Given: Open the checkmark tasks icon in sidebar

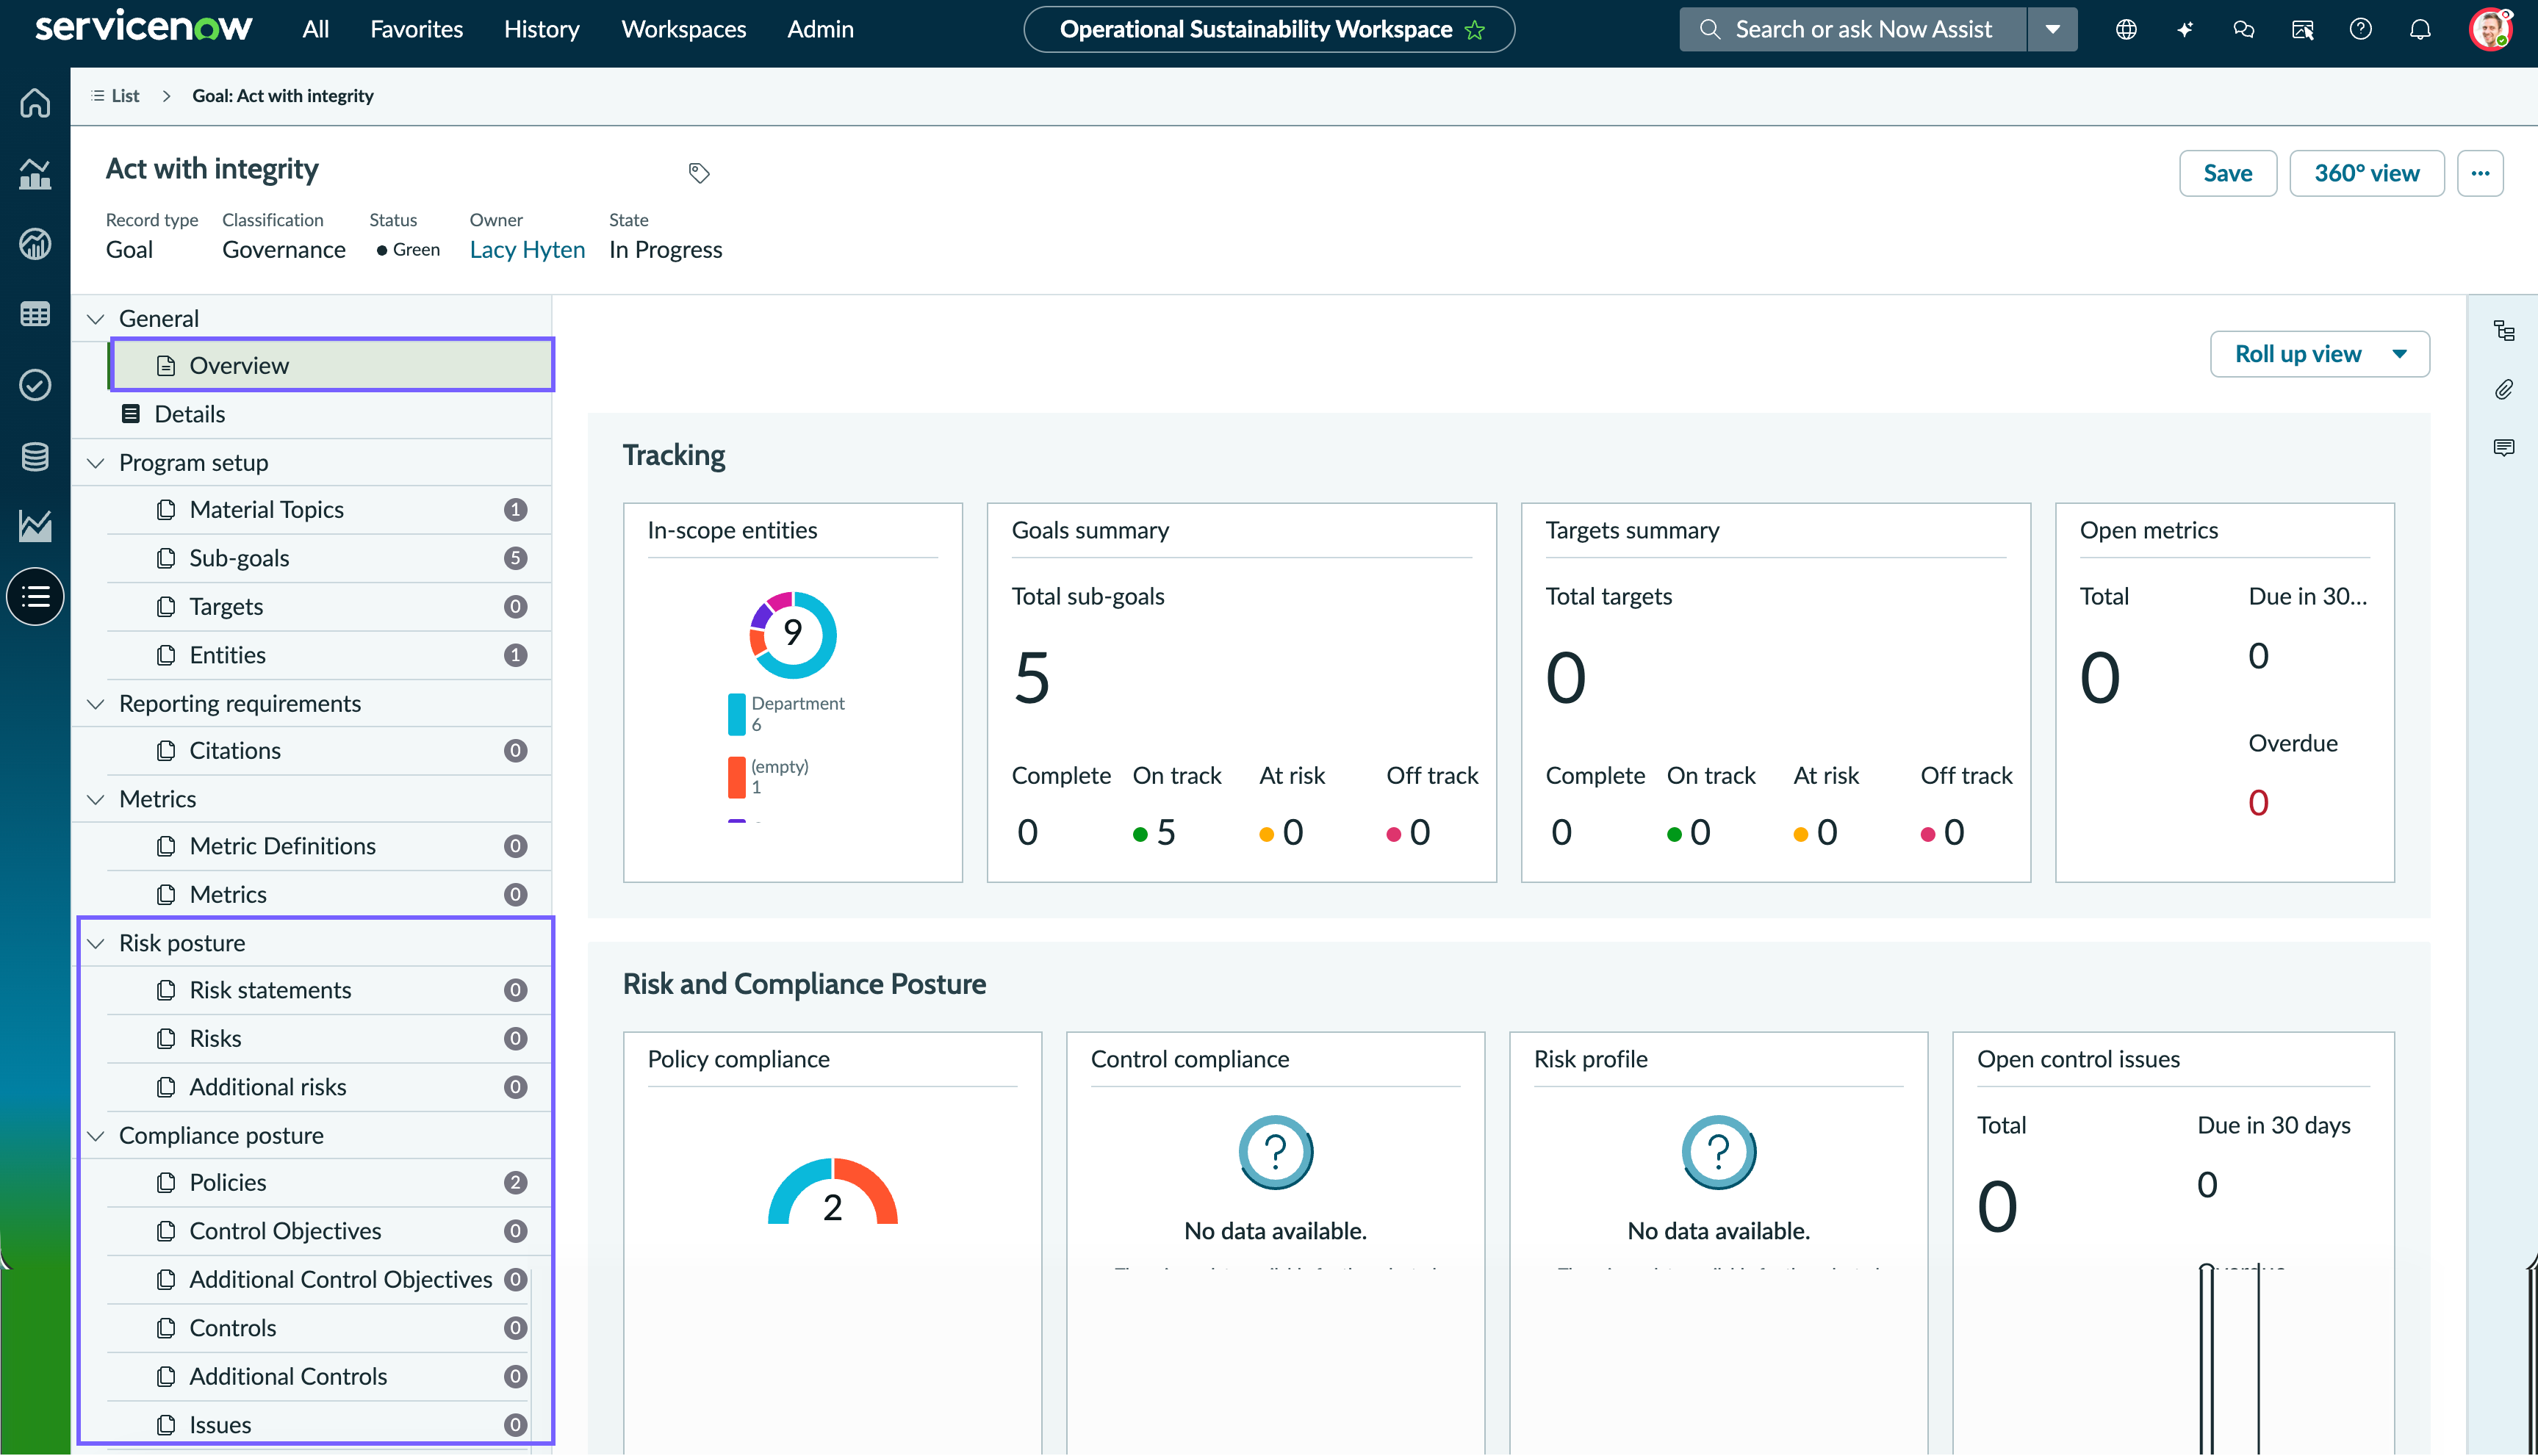Looking at the screenshot, I should pos(35,385).
